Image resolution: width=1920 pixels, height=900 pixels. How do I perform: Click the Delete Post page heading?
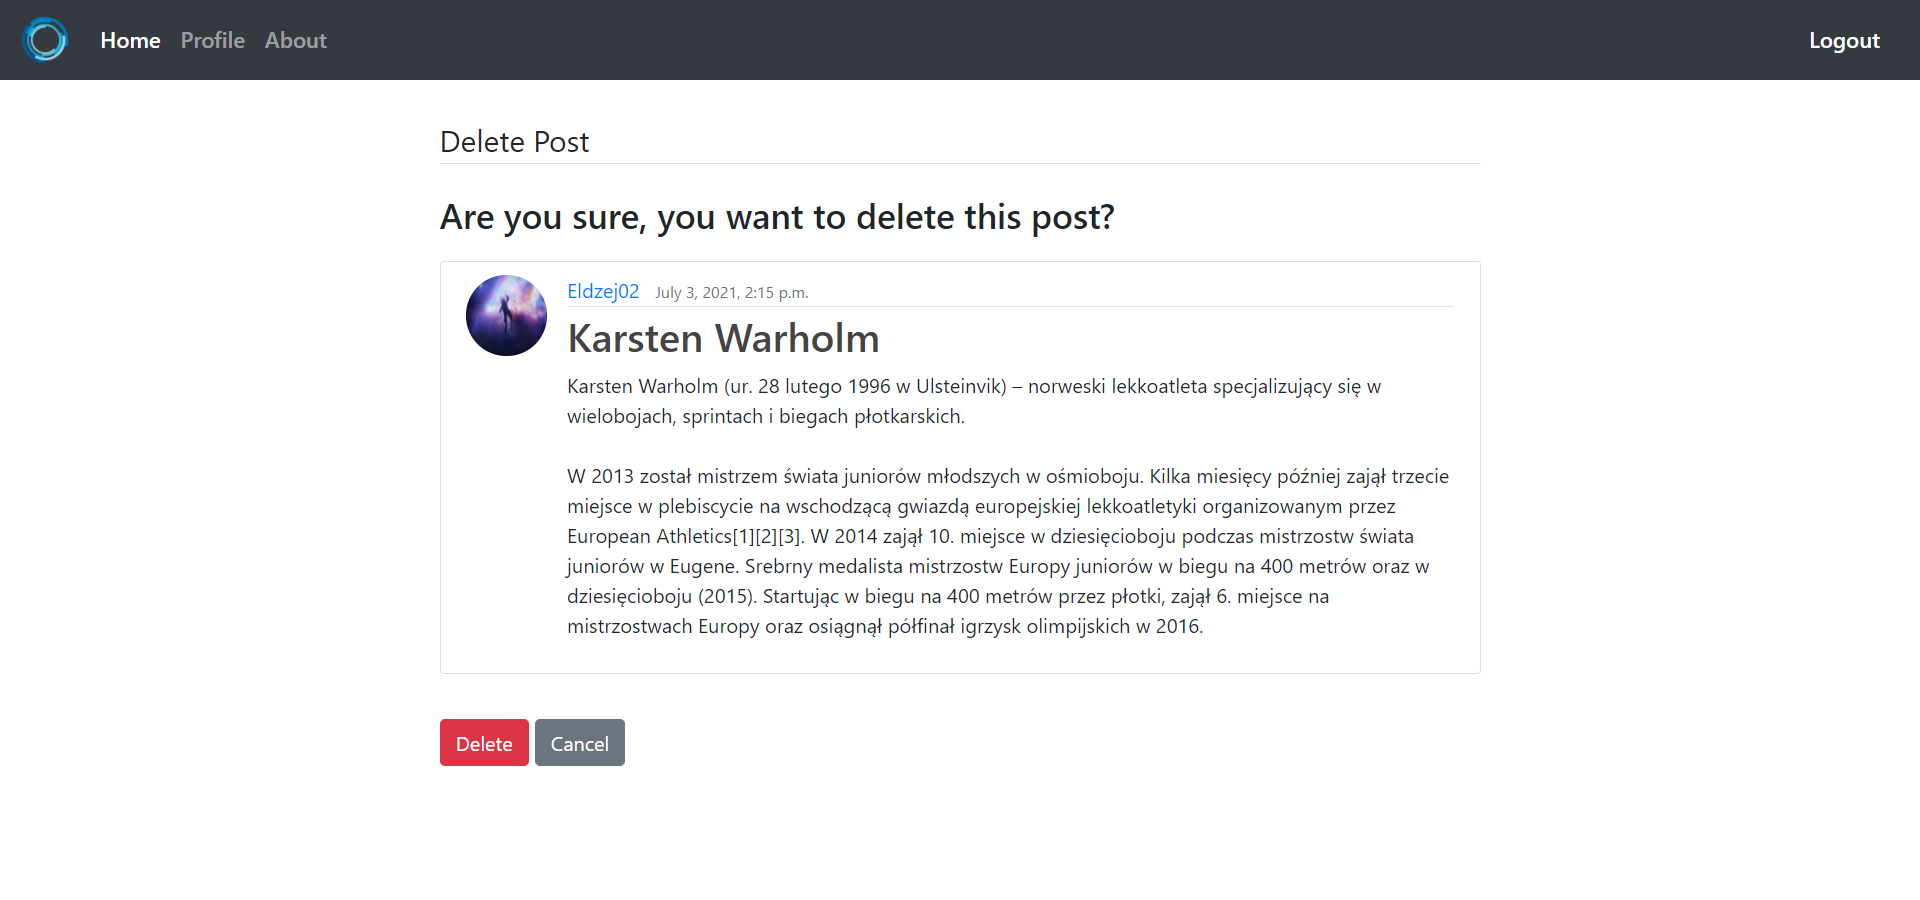[x=514, y=142]
